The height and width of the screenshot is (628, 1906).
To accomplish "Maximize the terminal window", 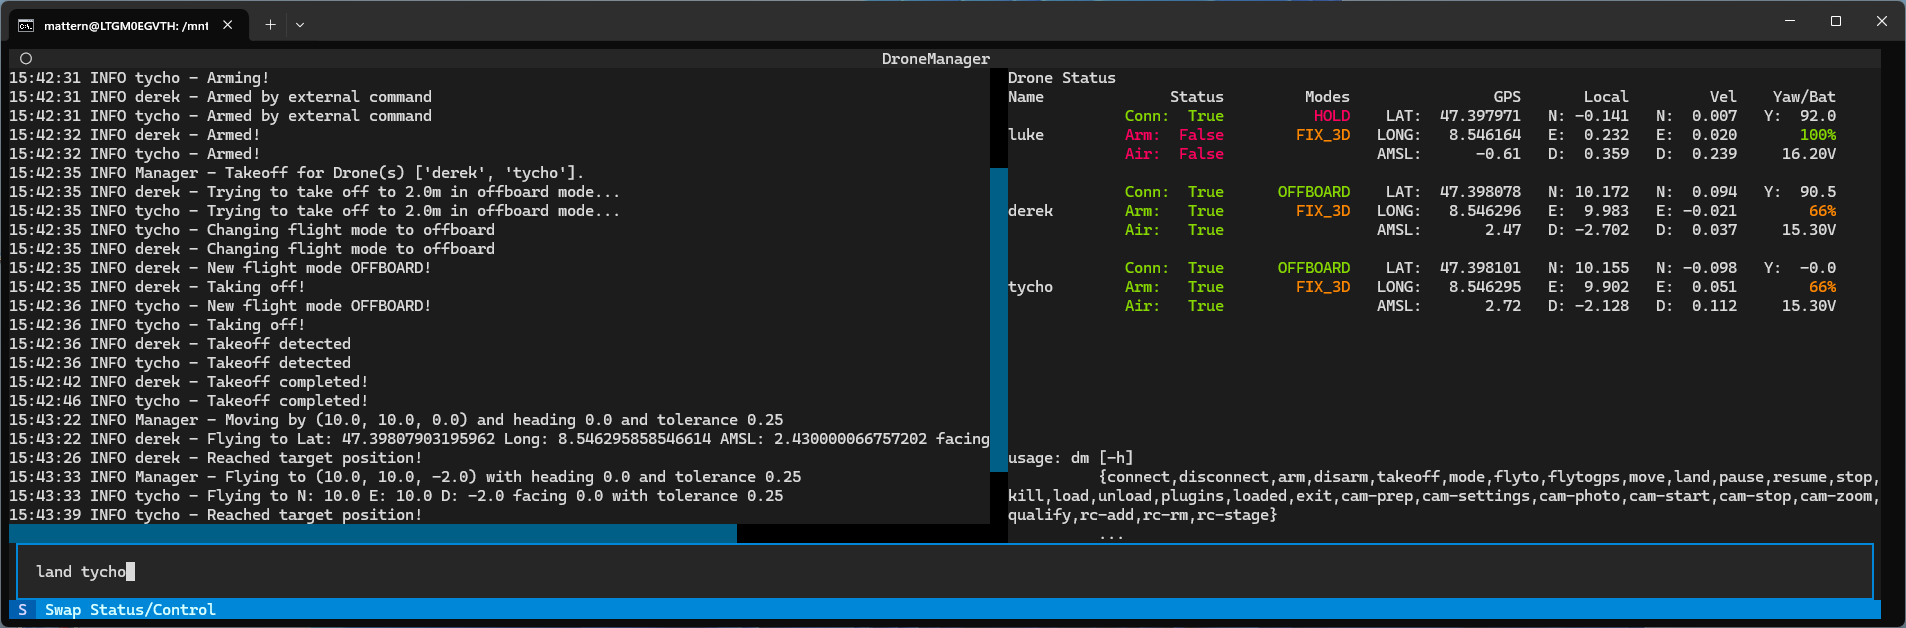I will point(1836,21).
